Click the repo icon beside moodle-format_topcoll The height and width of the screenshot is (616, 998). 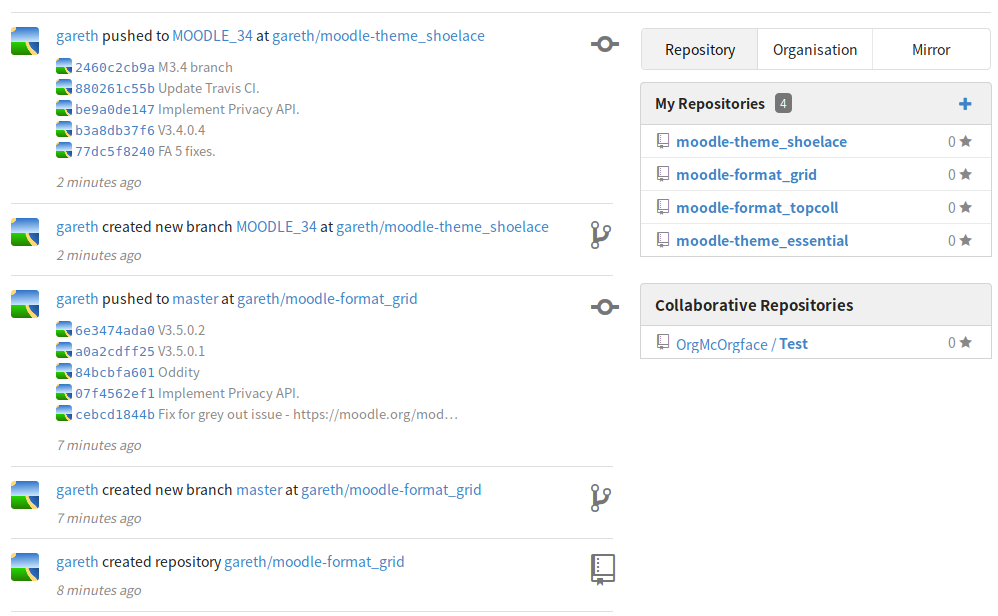click(663, 207)
